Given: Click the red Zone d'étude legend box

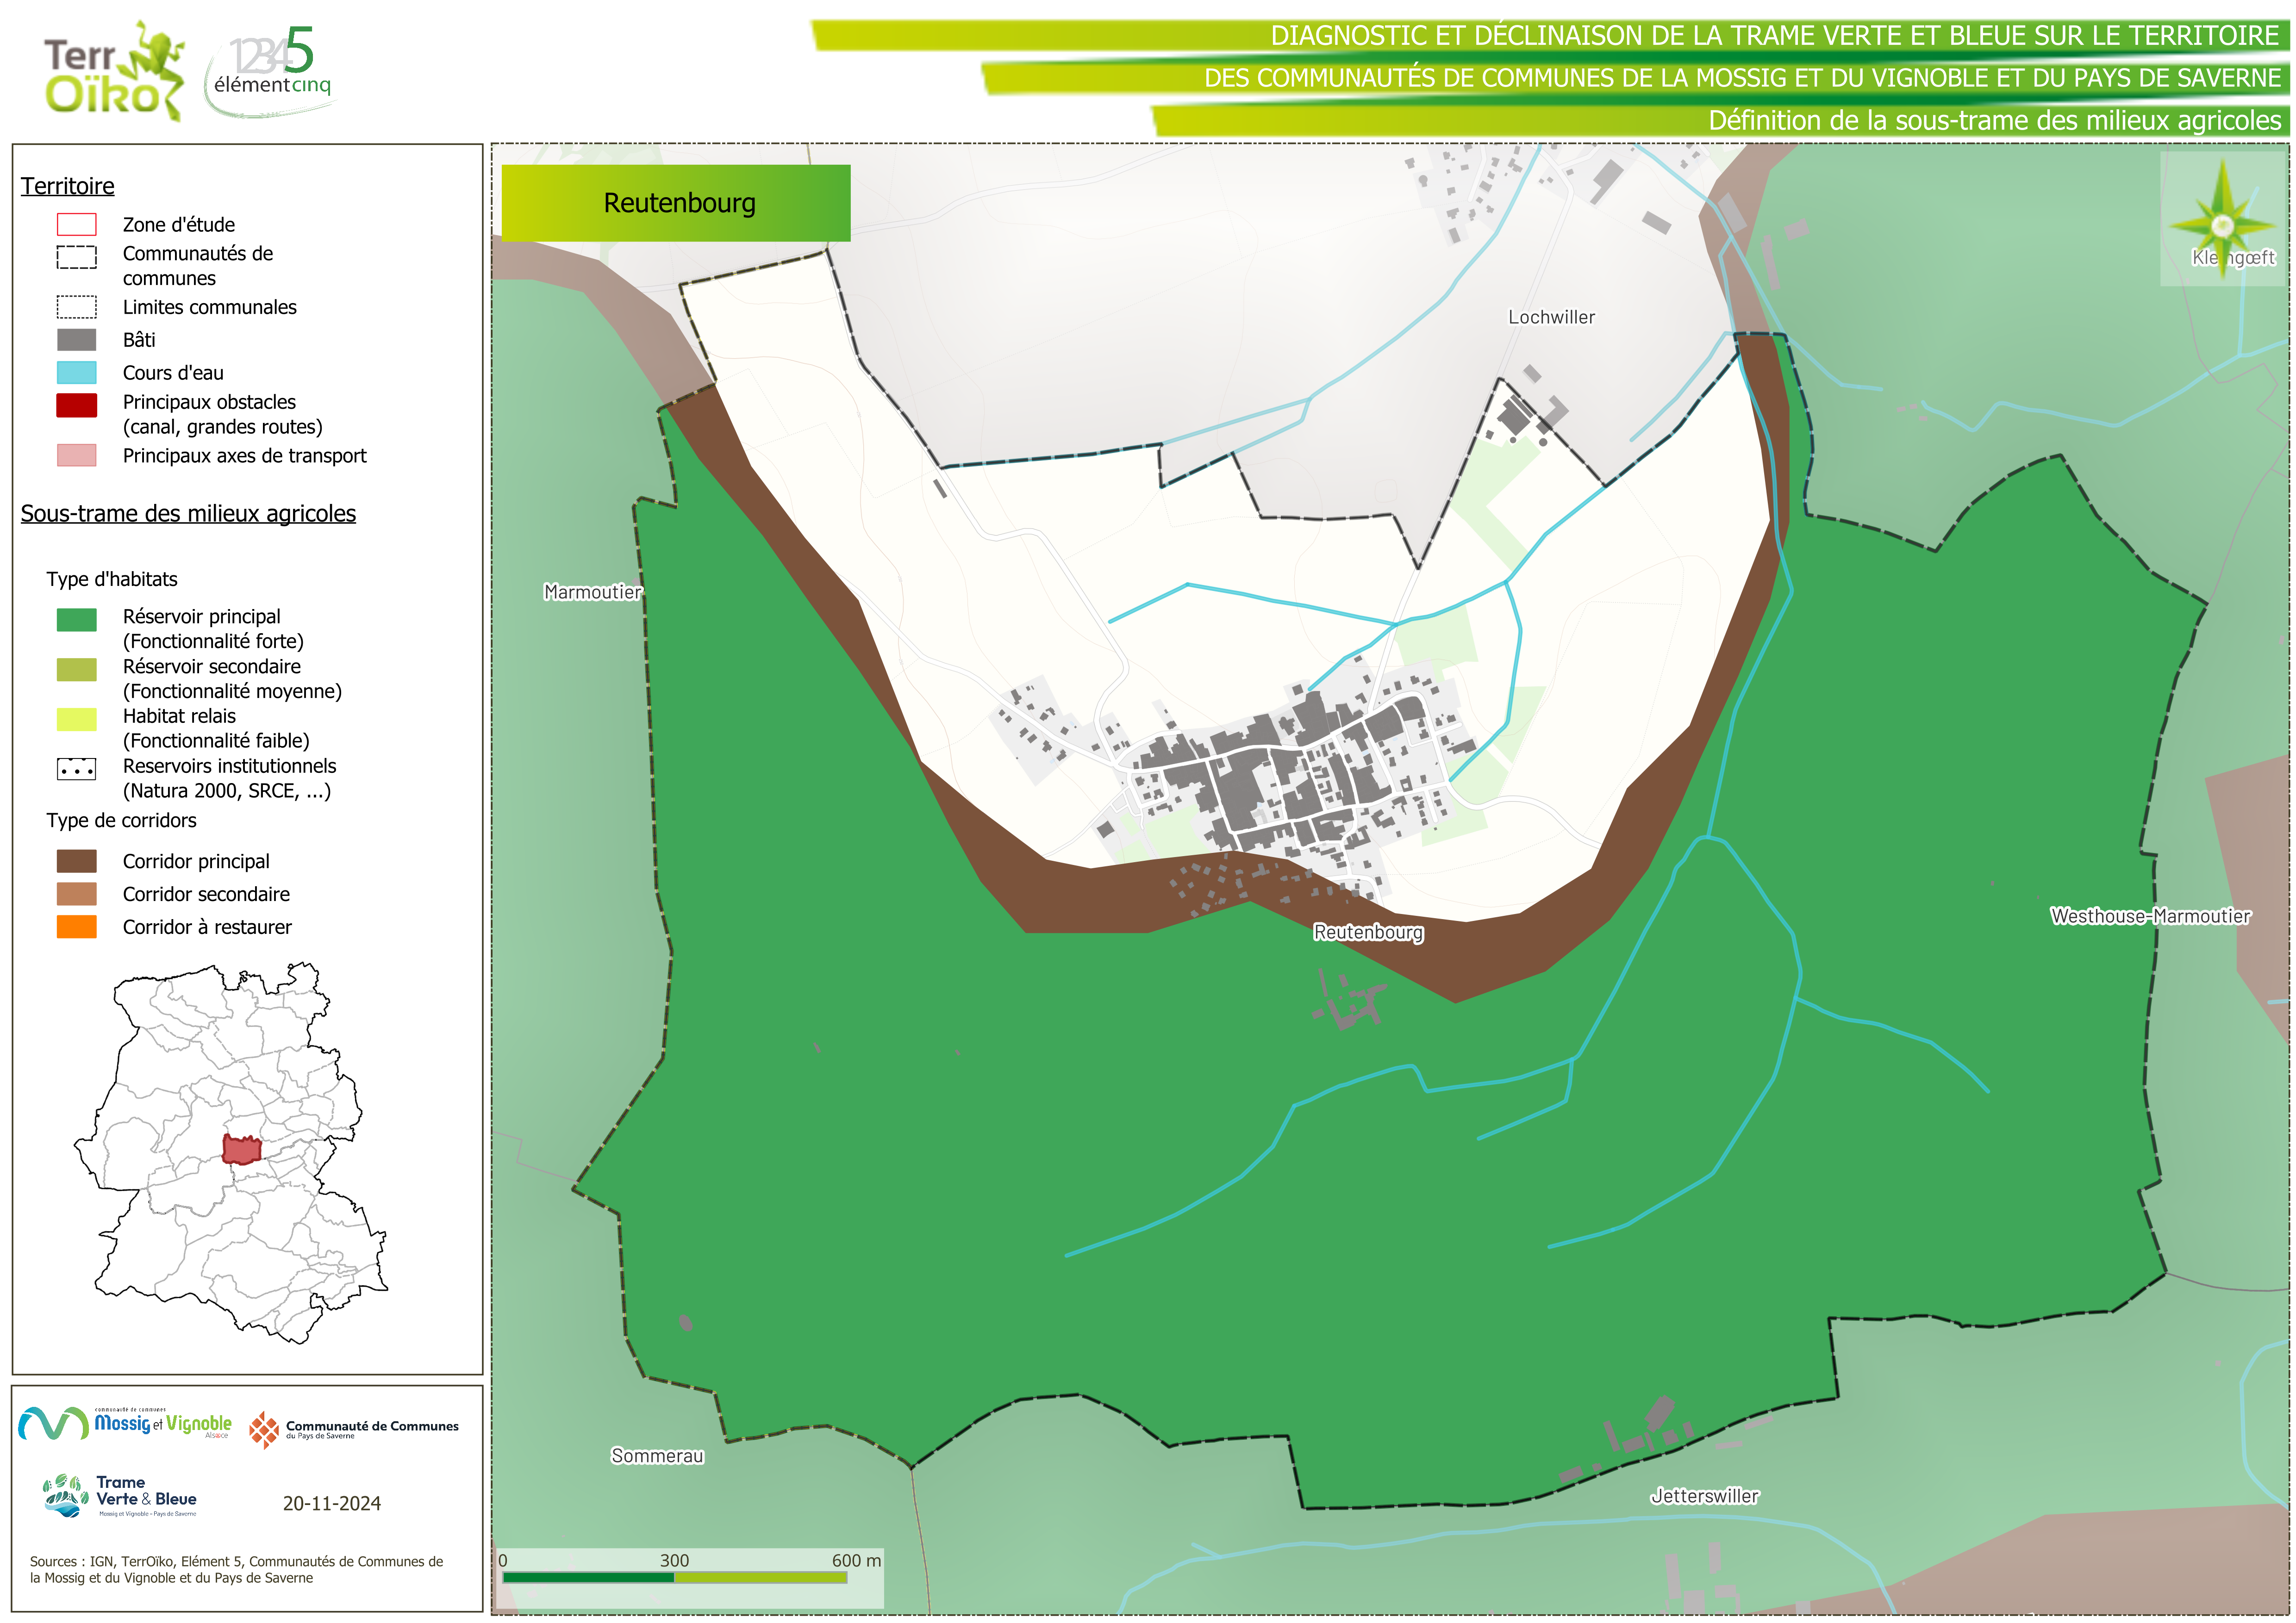Looking at the screenshot, I should click(77, 224).
